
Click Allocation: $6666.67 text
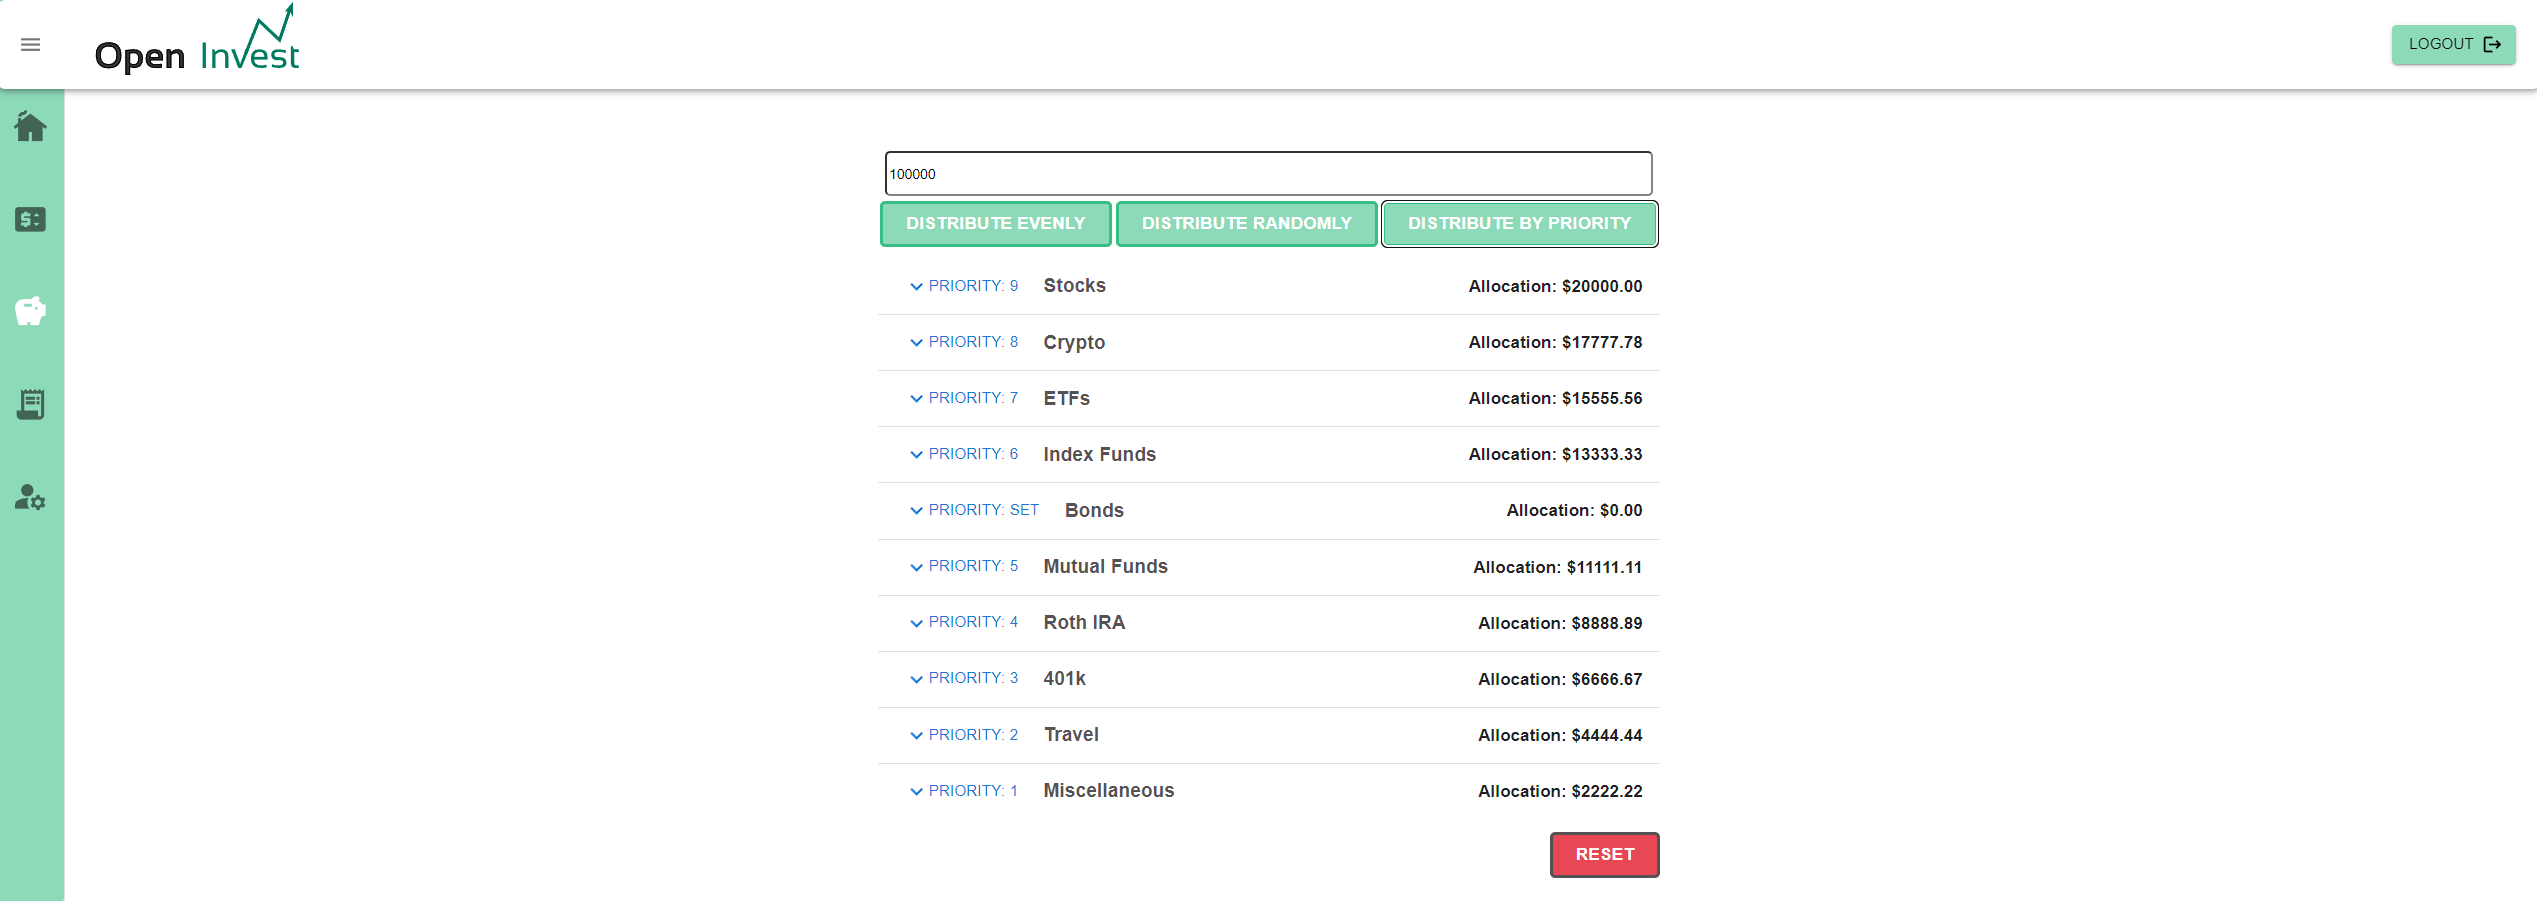(x=1560, y=679)
